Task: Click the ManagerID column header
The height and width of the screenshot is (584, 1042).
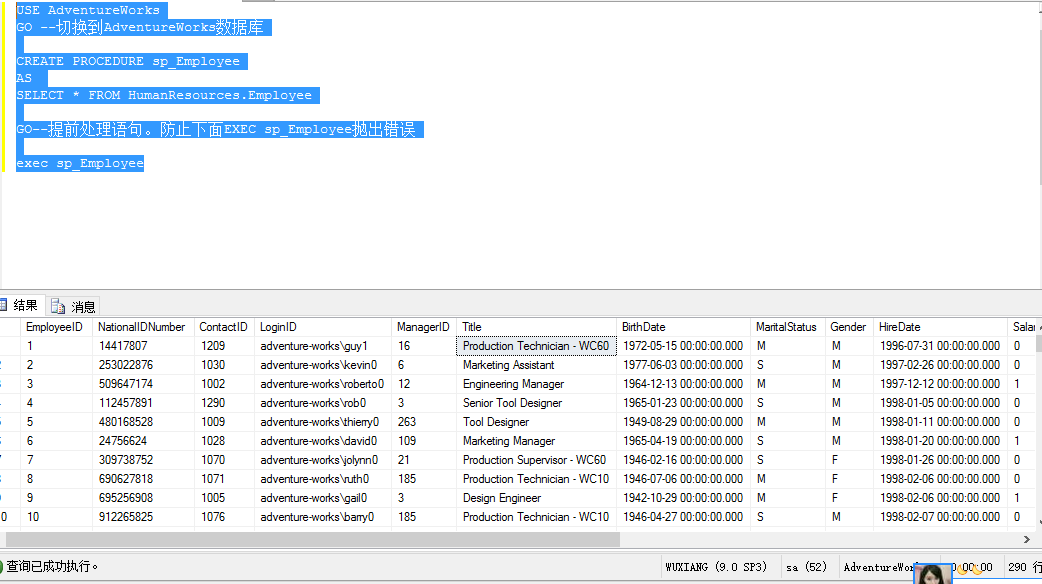Action: [424, 327]
